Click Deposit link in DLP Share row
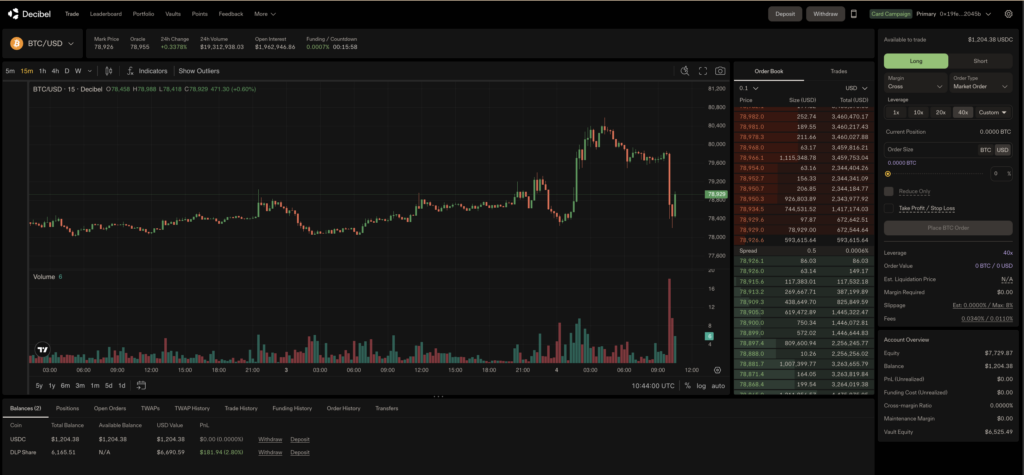 300,452
